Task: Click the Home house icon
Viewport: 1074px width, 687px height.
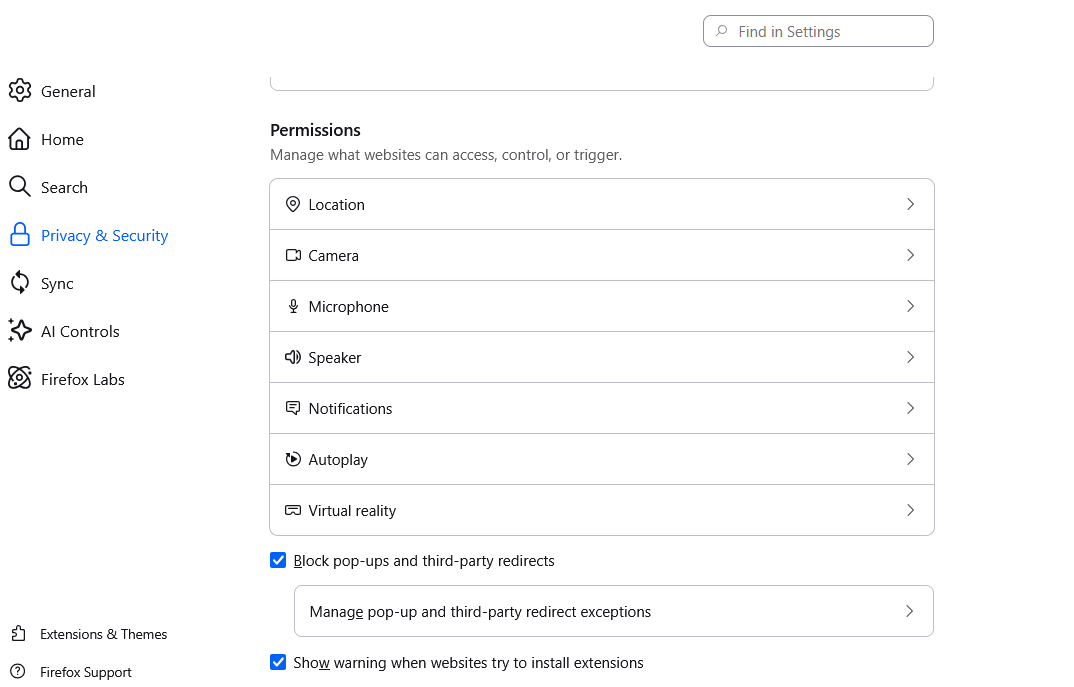Action: point(19,139)
